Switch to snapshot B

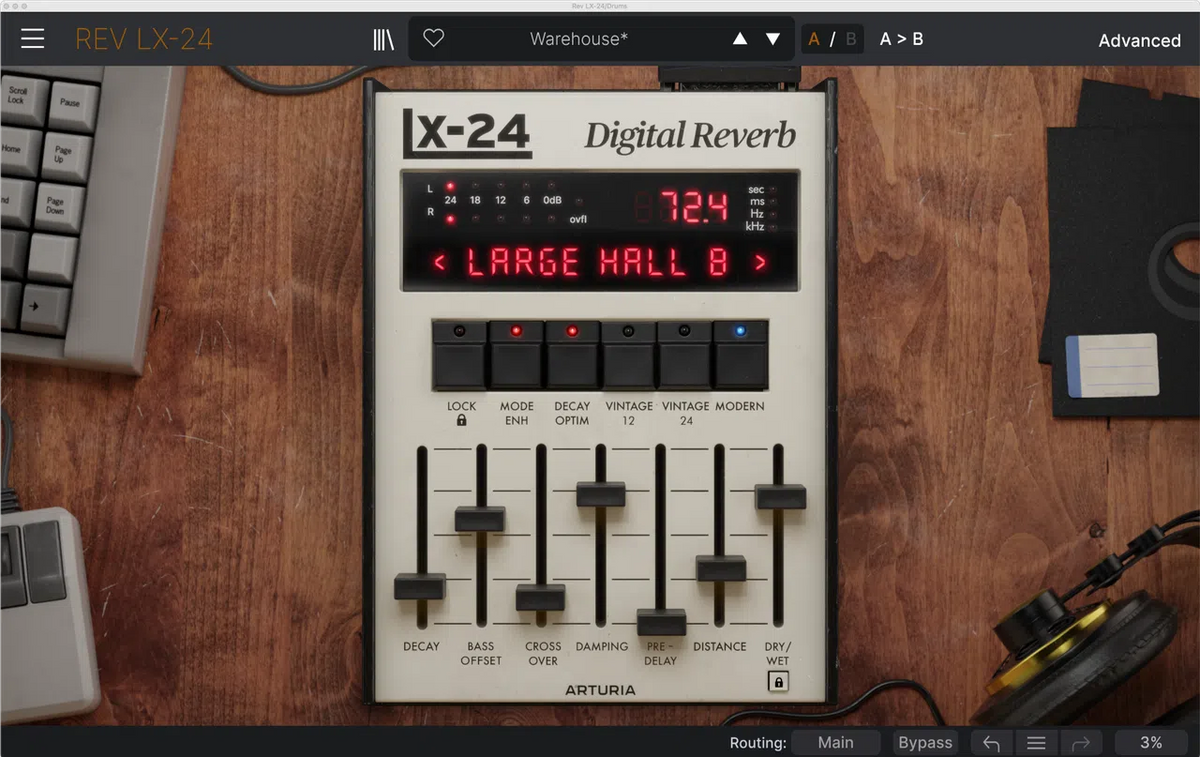tap(849, 38)
